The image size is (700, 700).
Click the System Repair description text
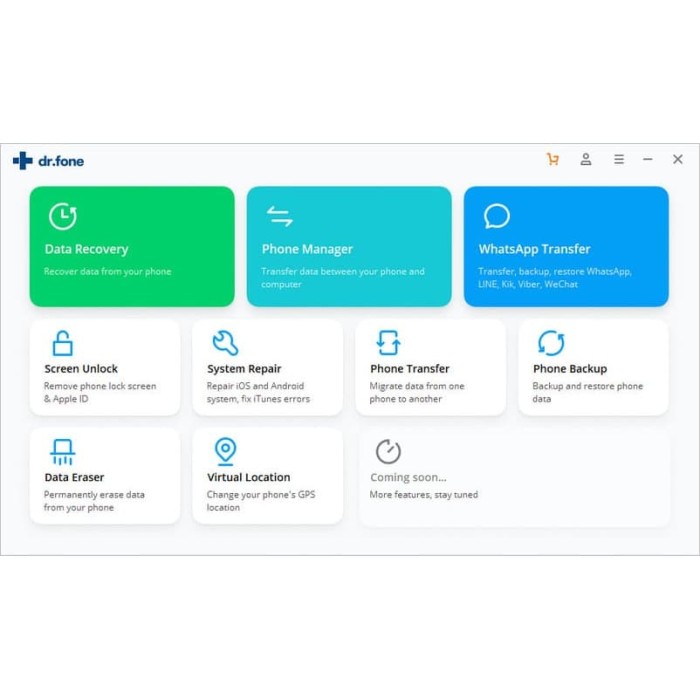point(258,392)
